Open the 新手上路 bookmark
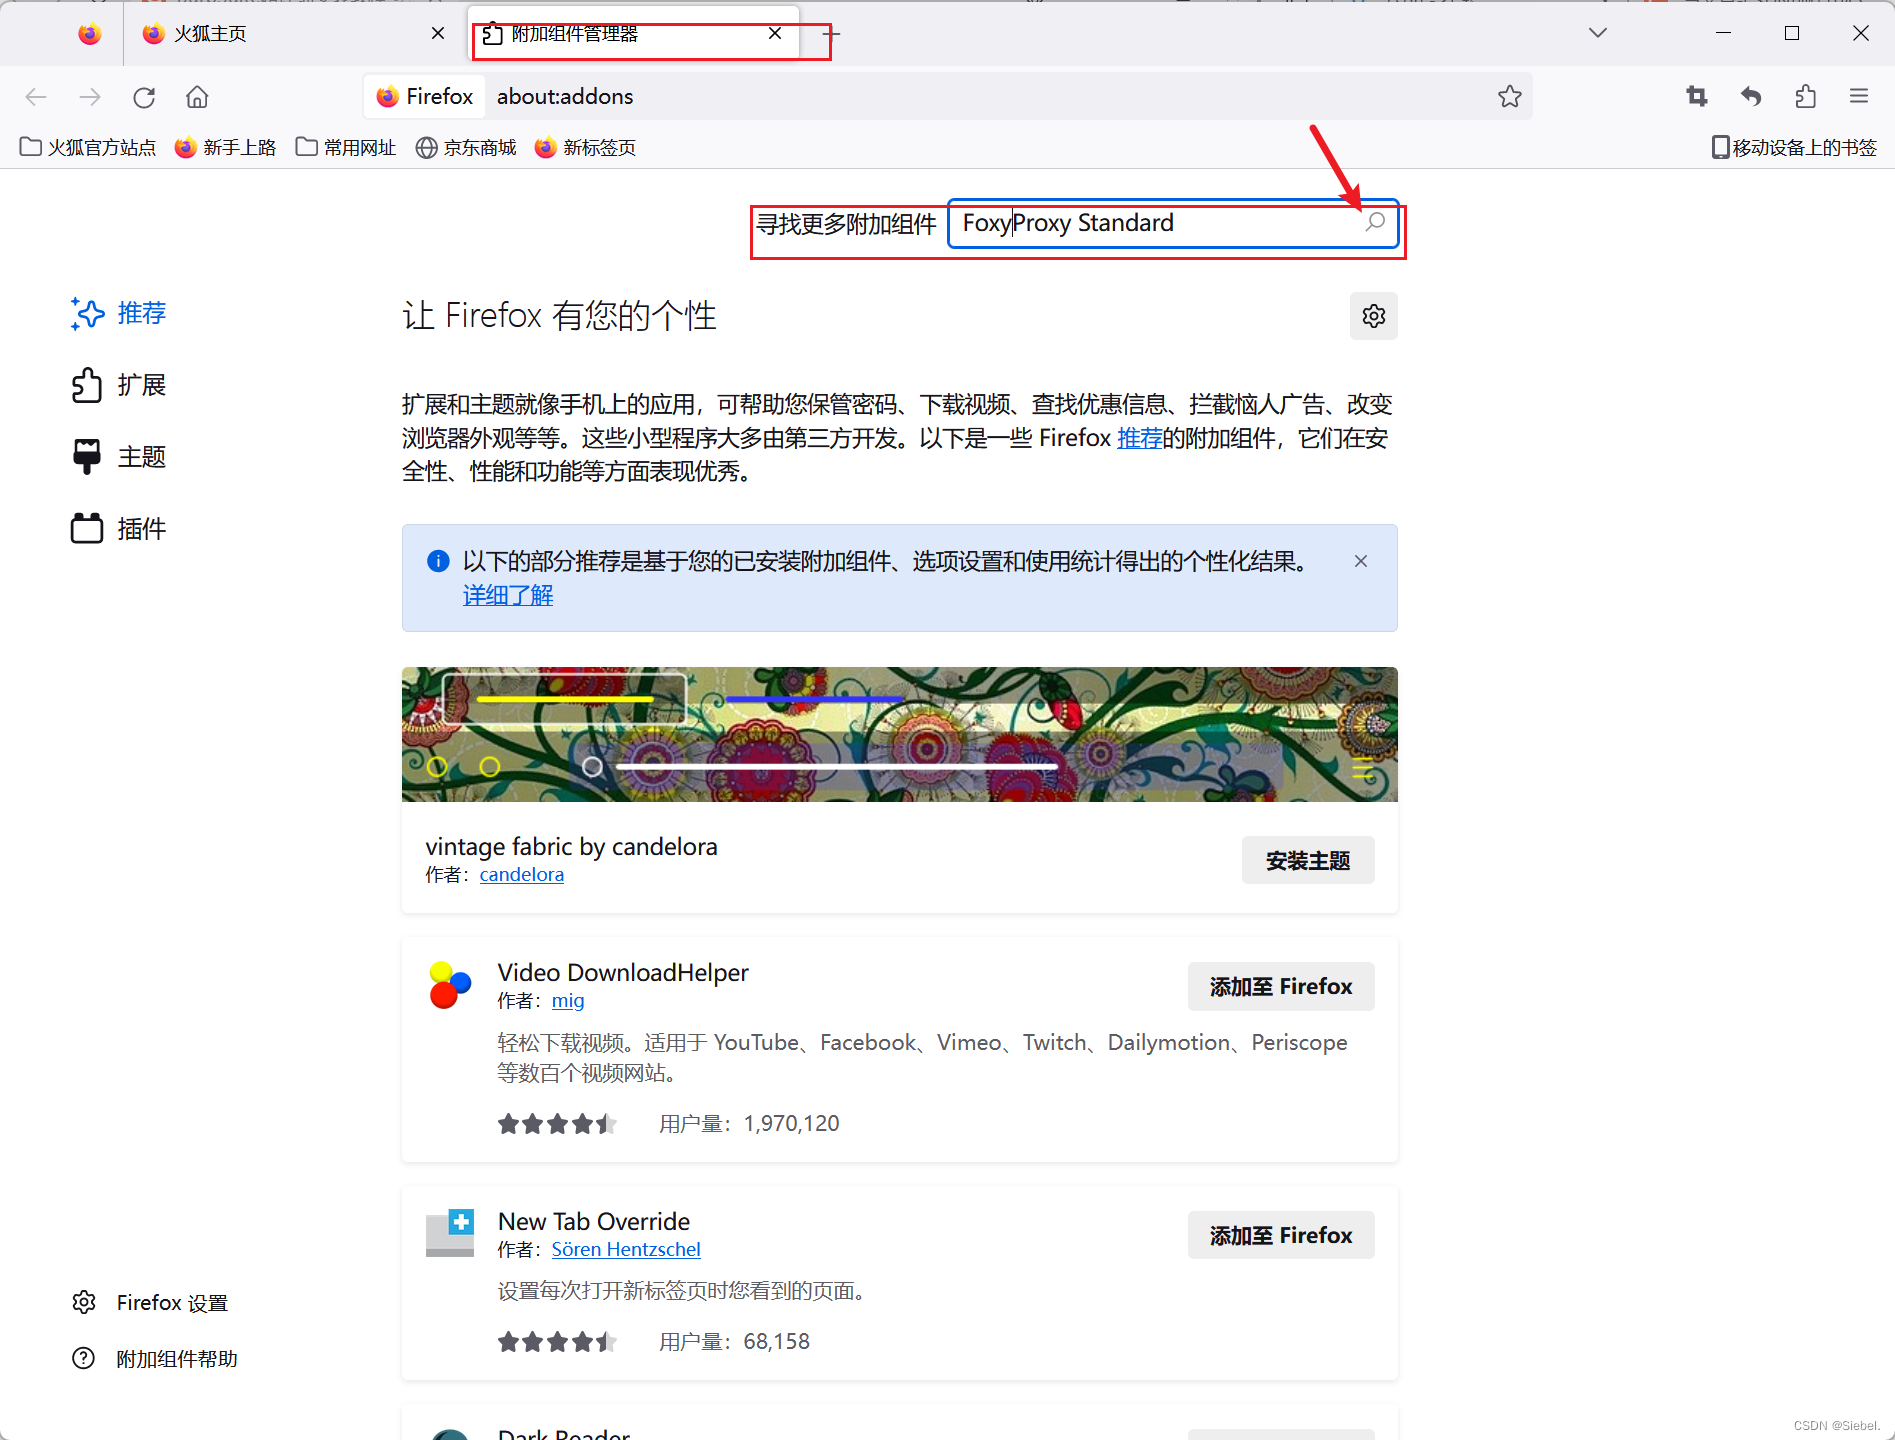 coord(225,148)
